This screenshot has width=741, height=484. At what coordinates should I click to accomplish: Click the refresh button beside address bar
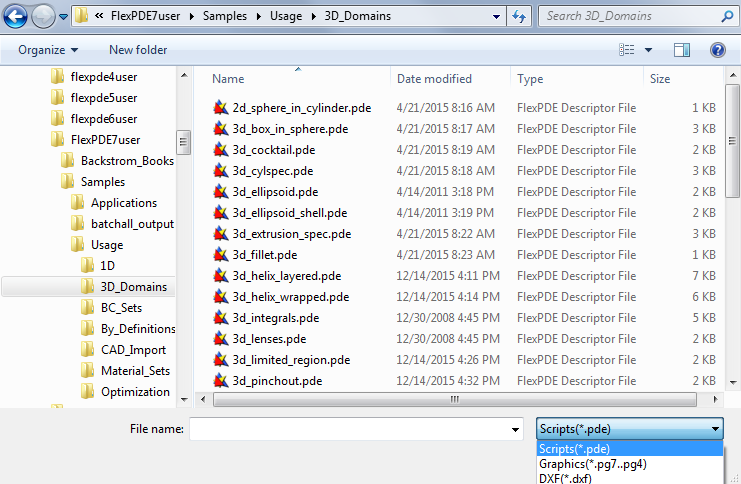pos(519,17)
